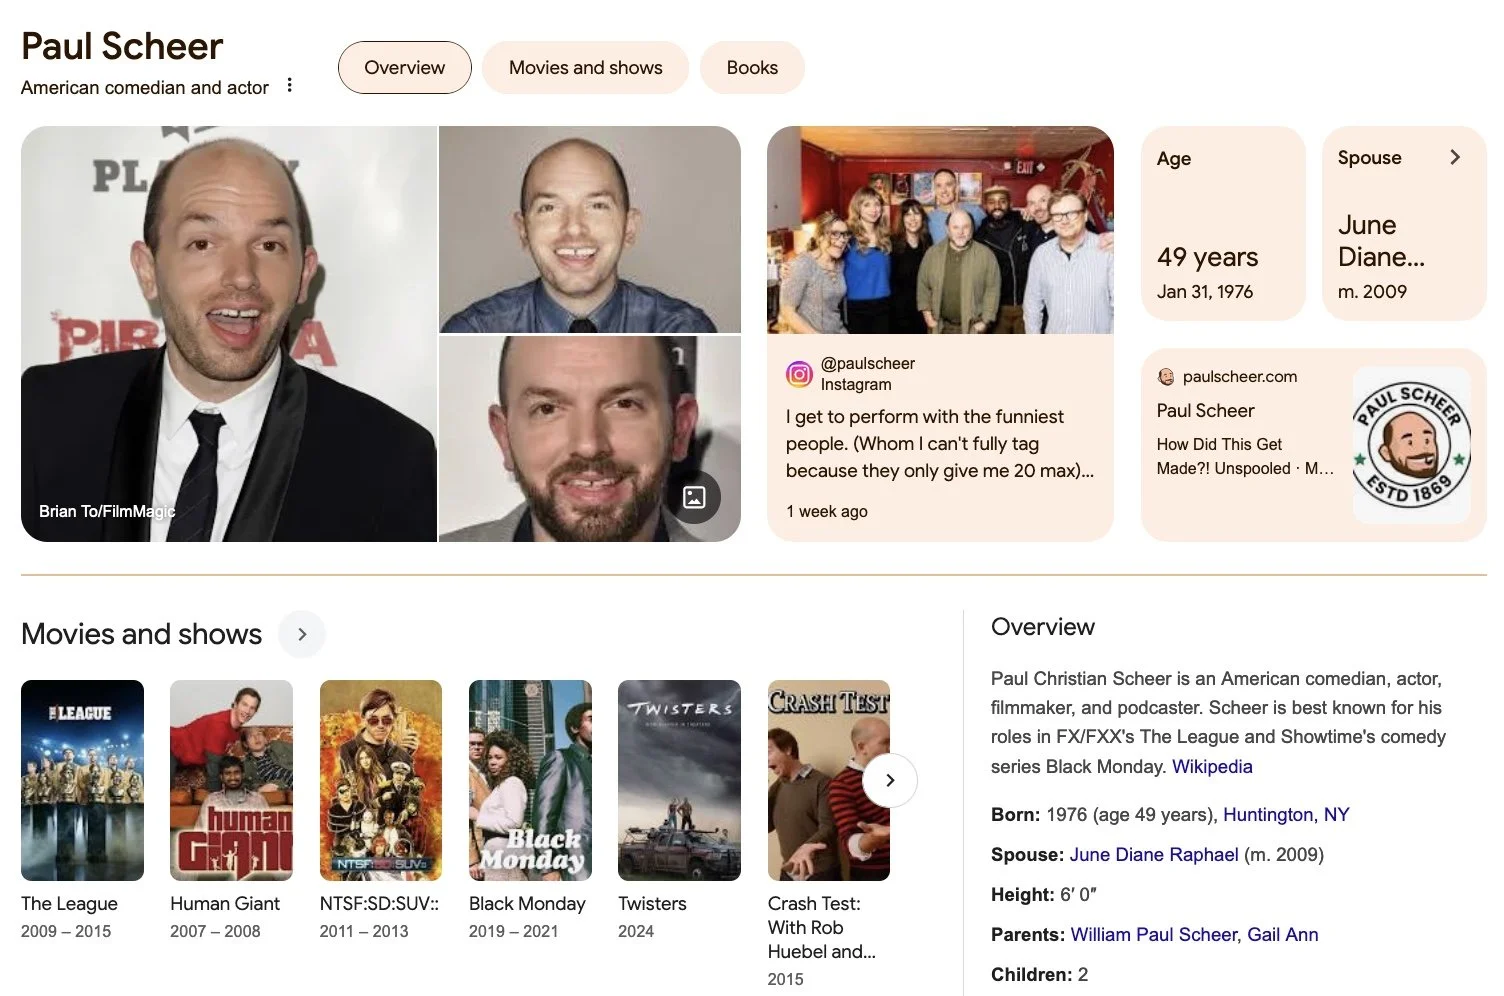Expand Spouse card with chevron arrow
The height and width of the screenshot is (996, 1504).
pos(1455,157)
